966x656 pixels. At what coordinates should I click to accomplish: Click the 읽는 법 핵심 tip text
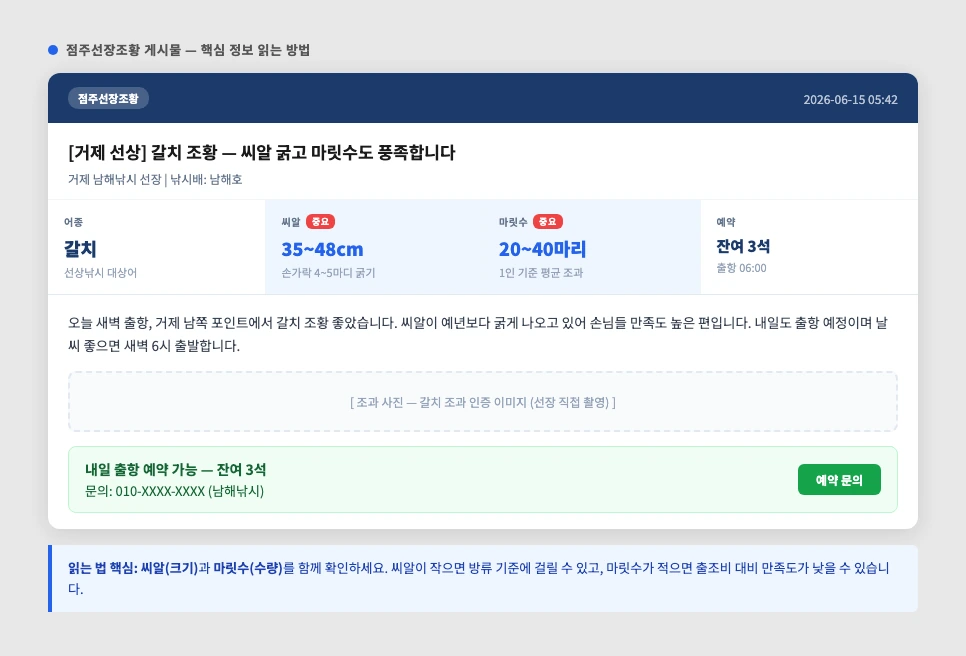479,578
